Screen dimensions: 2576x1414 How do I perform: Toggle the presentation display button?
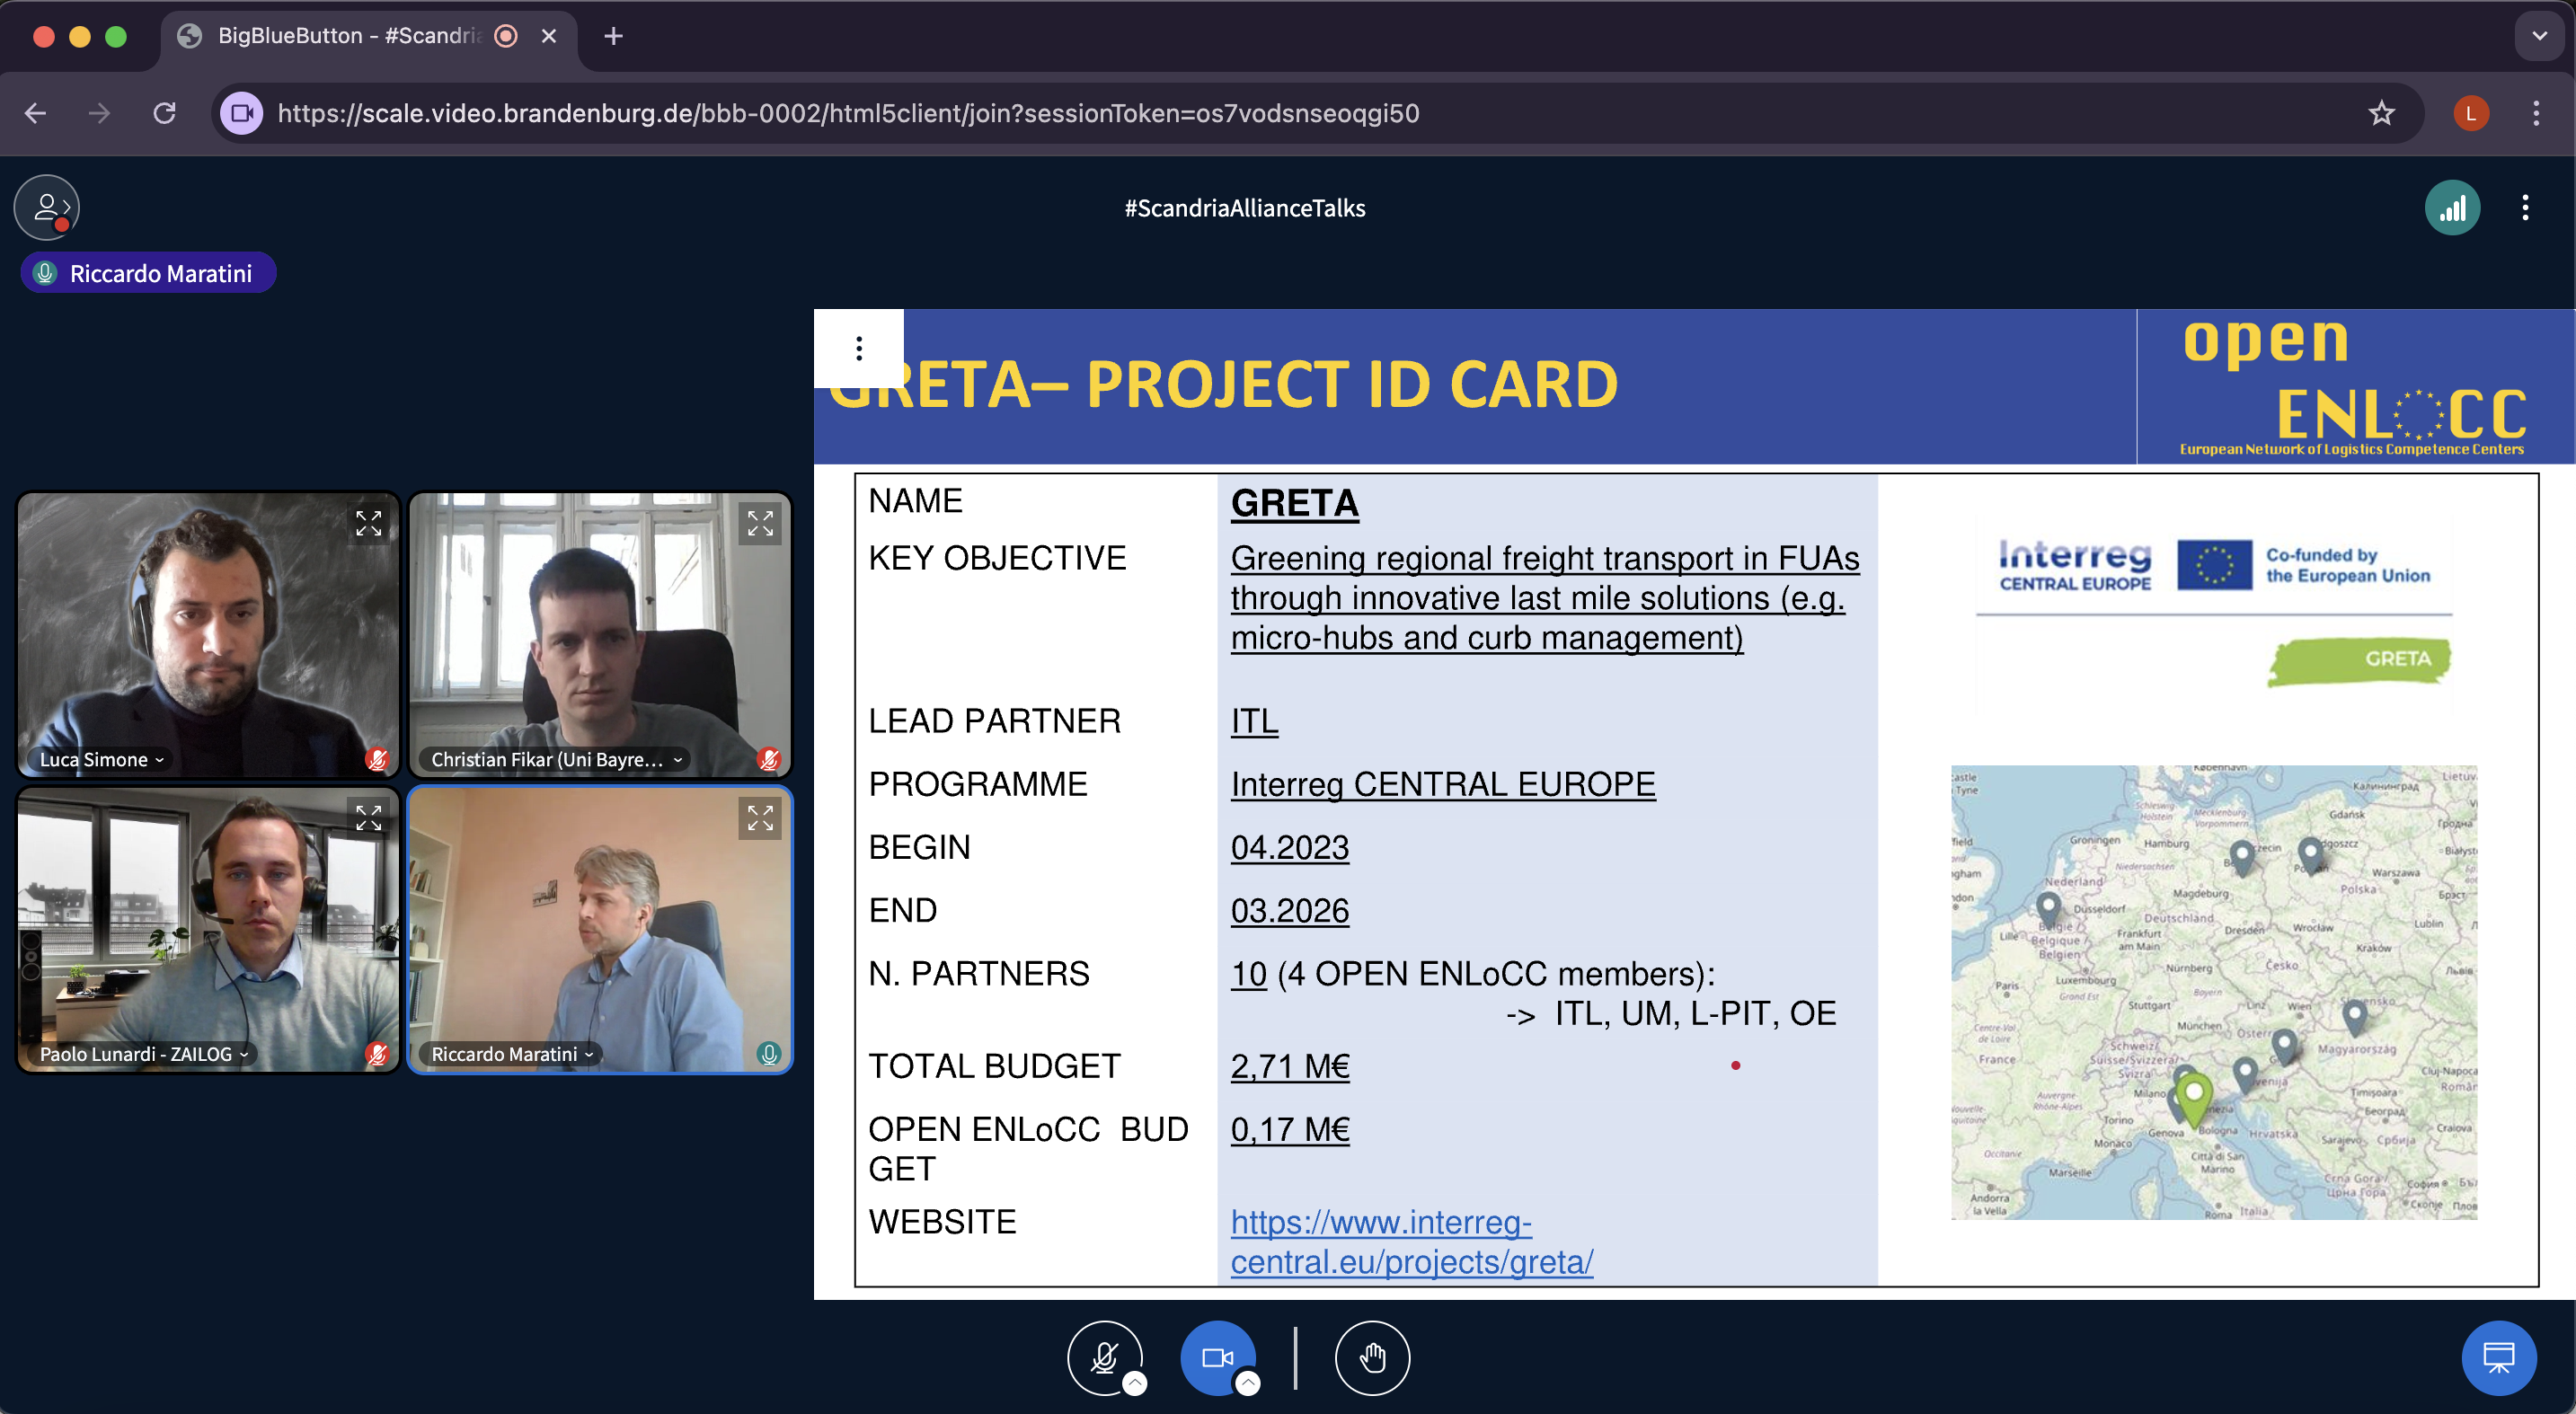click(x=2499, y=1357)
